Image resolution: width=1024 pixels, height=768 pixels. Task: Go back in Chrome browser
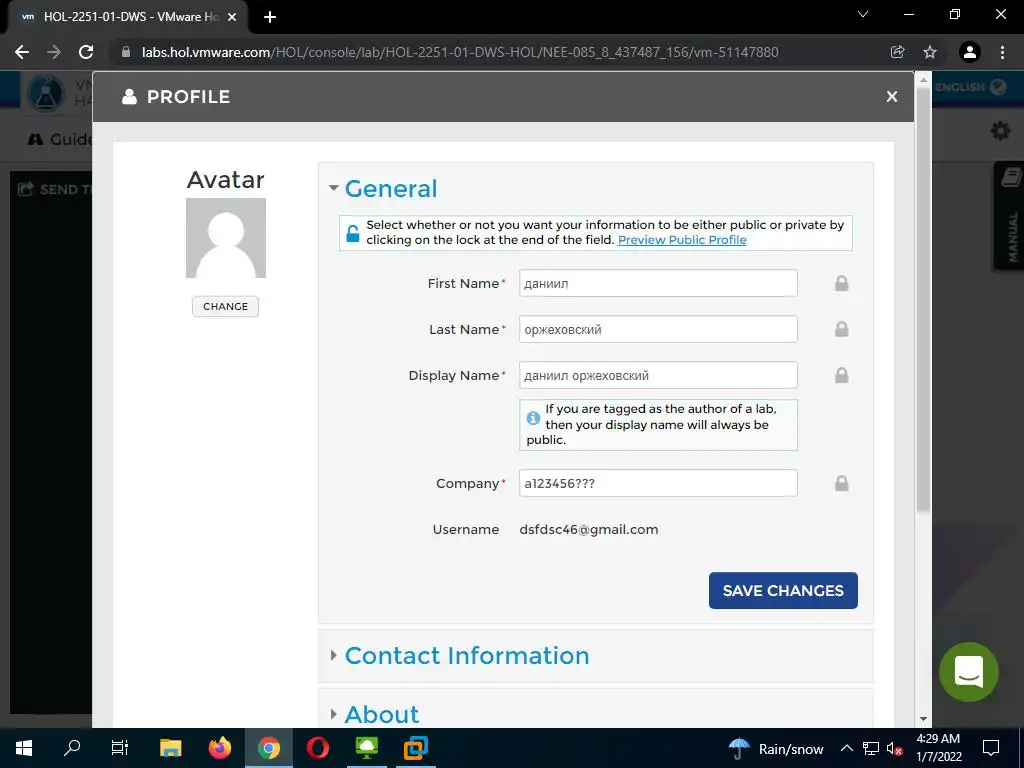(x=22, y=52)
